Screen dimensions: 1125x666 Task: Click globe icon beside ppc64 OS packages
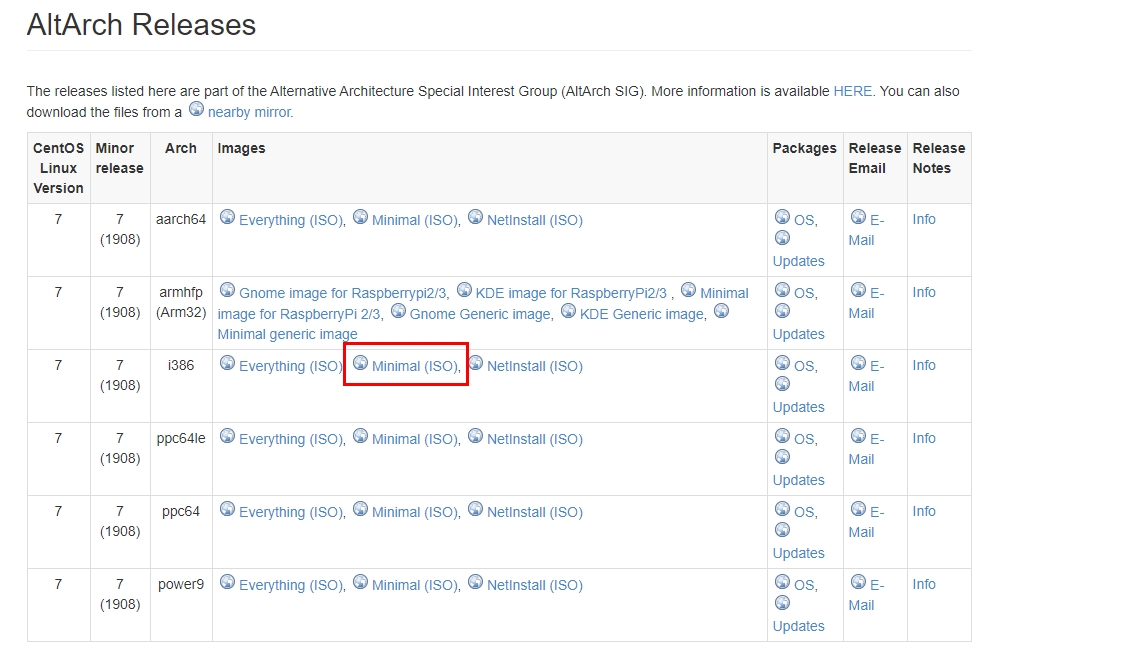[x=783, y=510]
